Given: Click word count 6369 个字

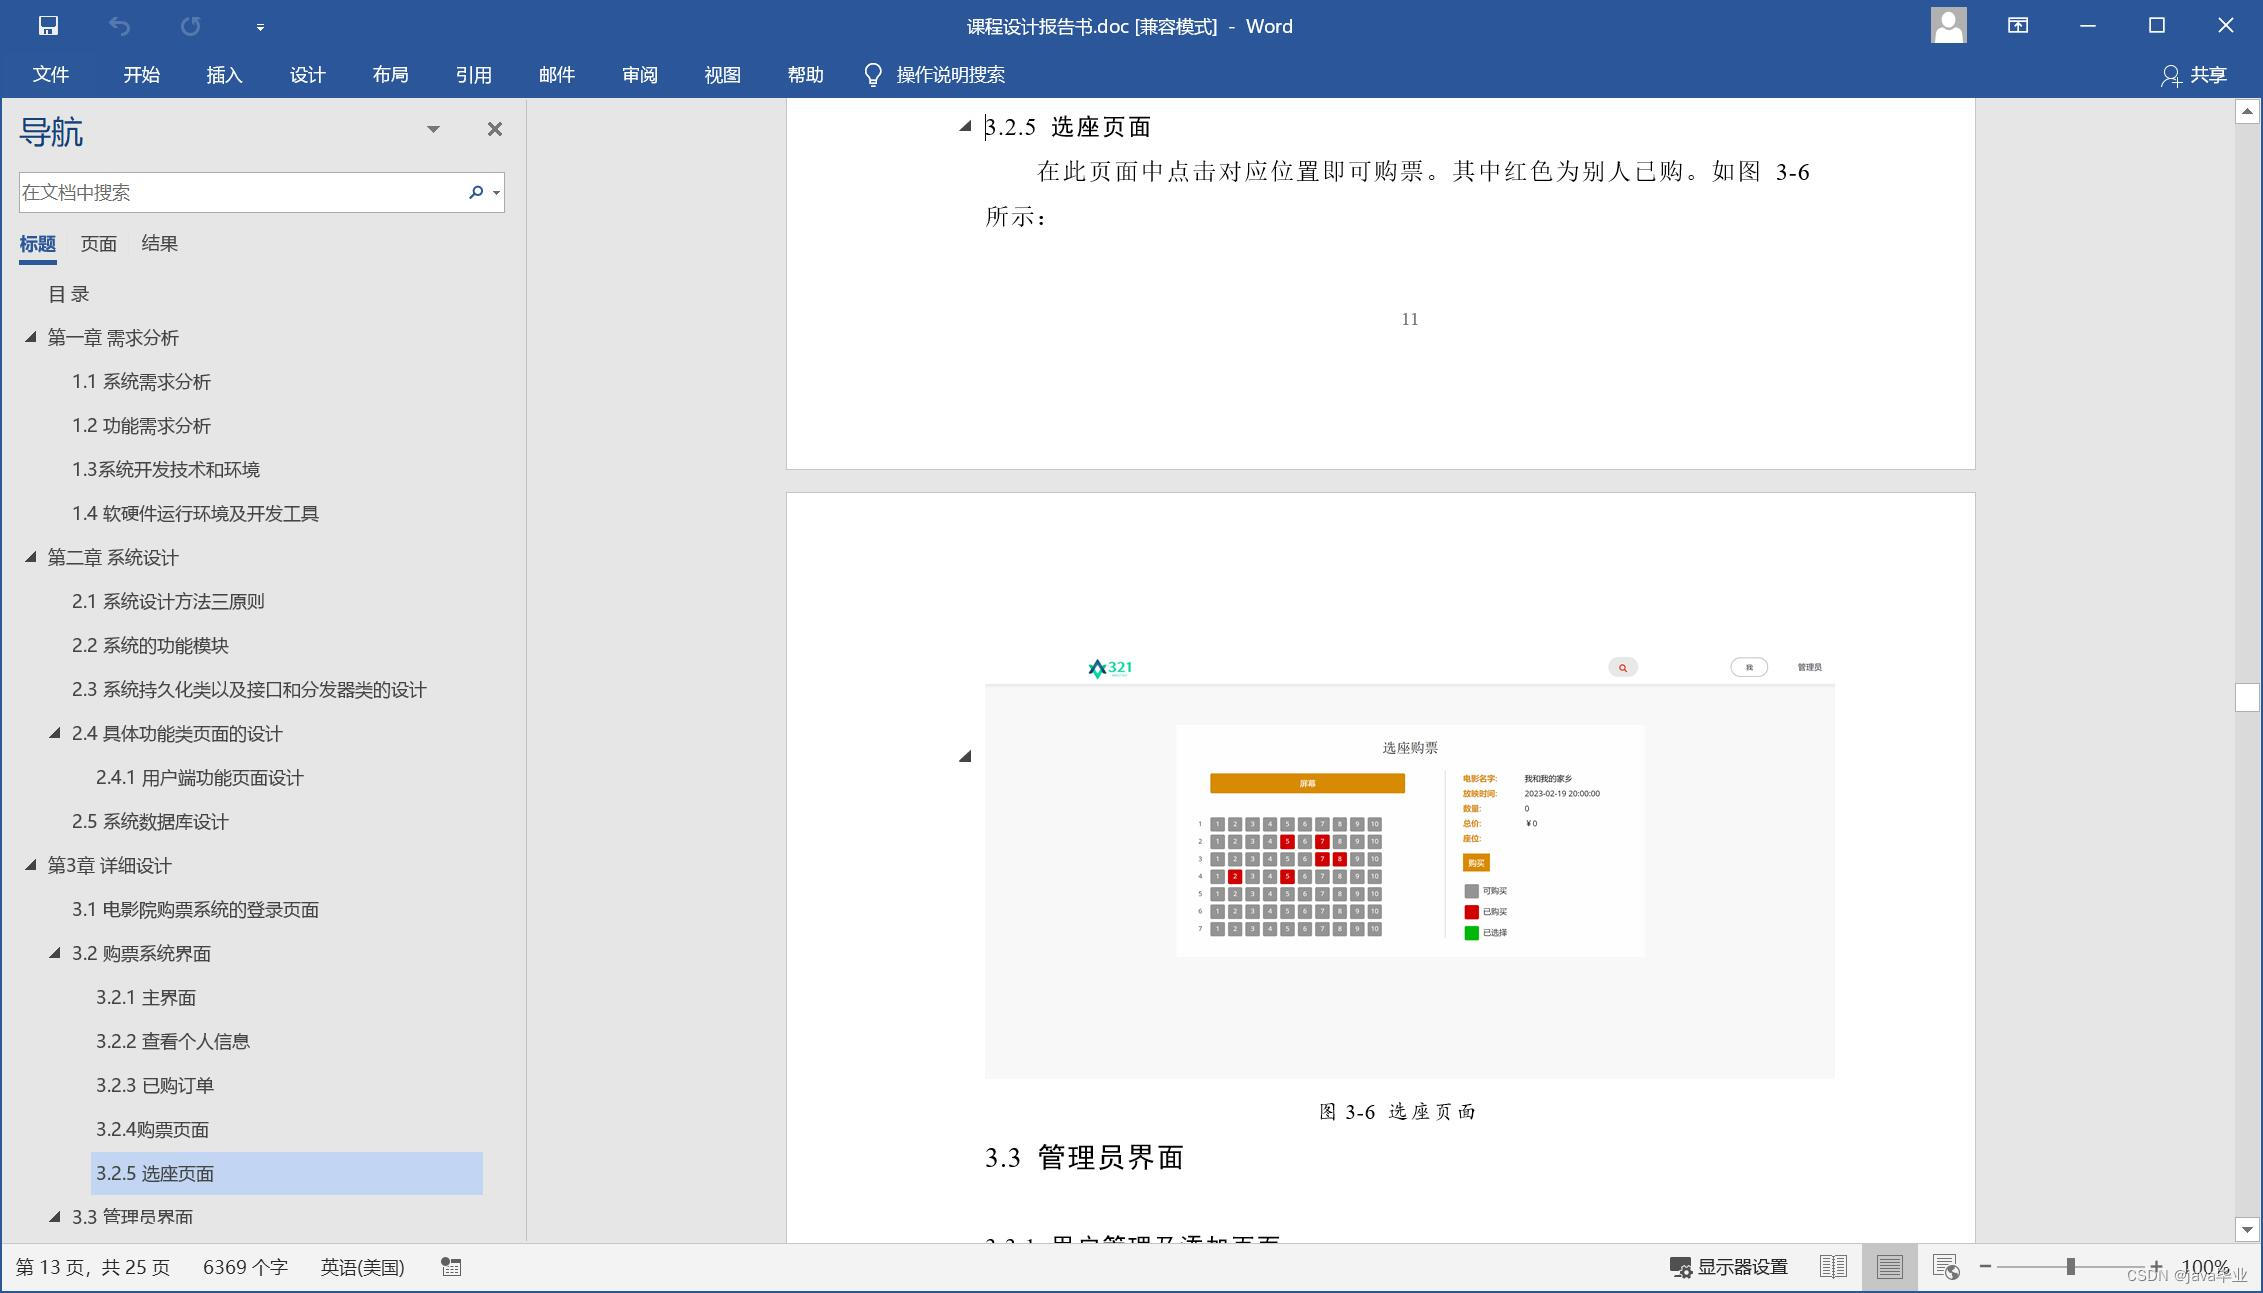Looking at the screenshot, I should point(245,1268).
